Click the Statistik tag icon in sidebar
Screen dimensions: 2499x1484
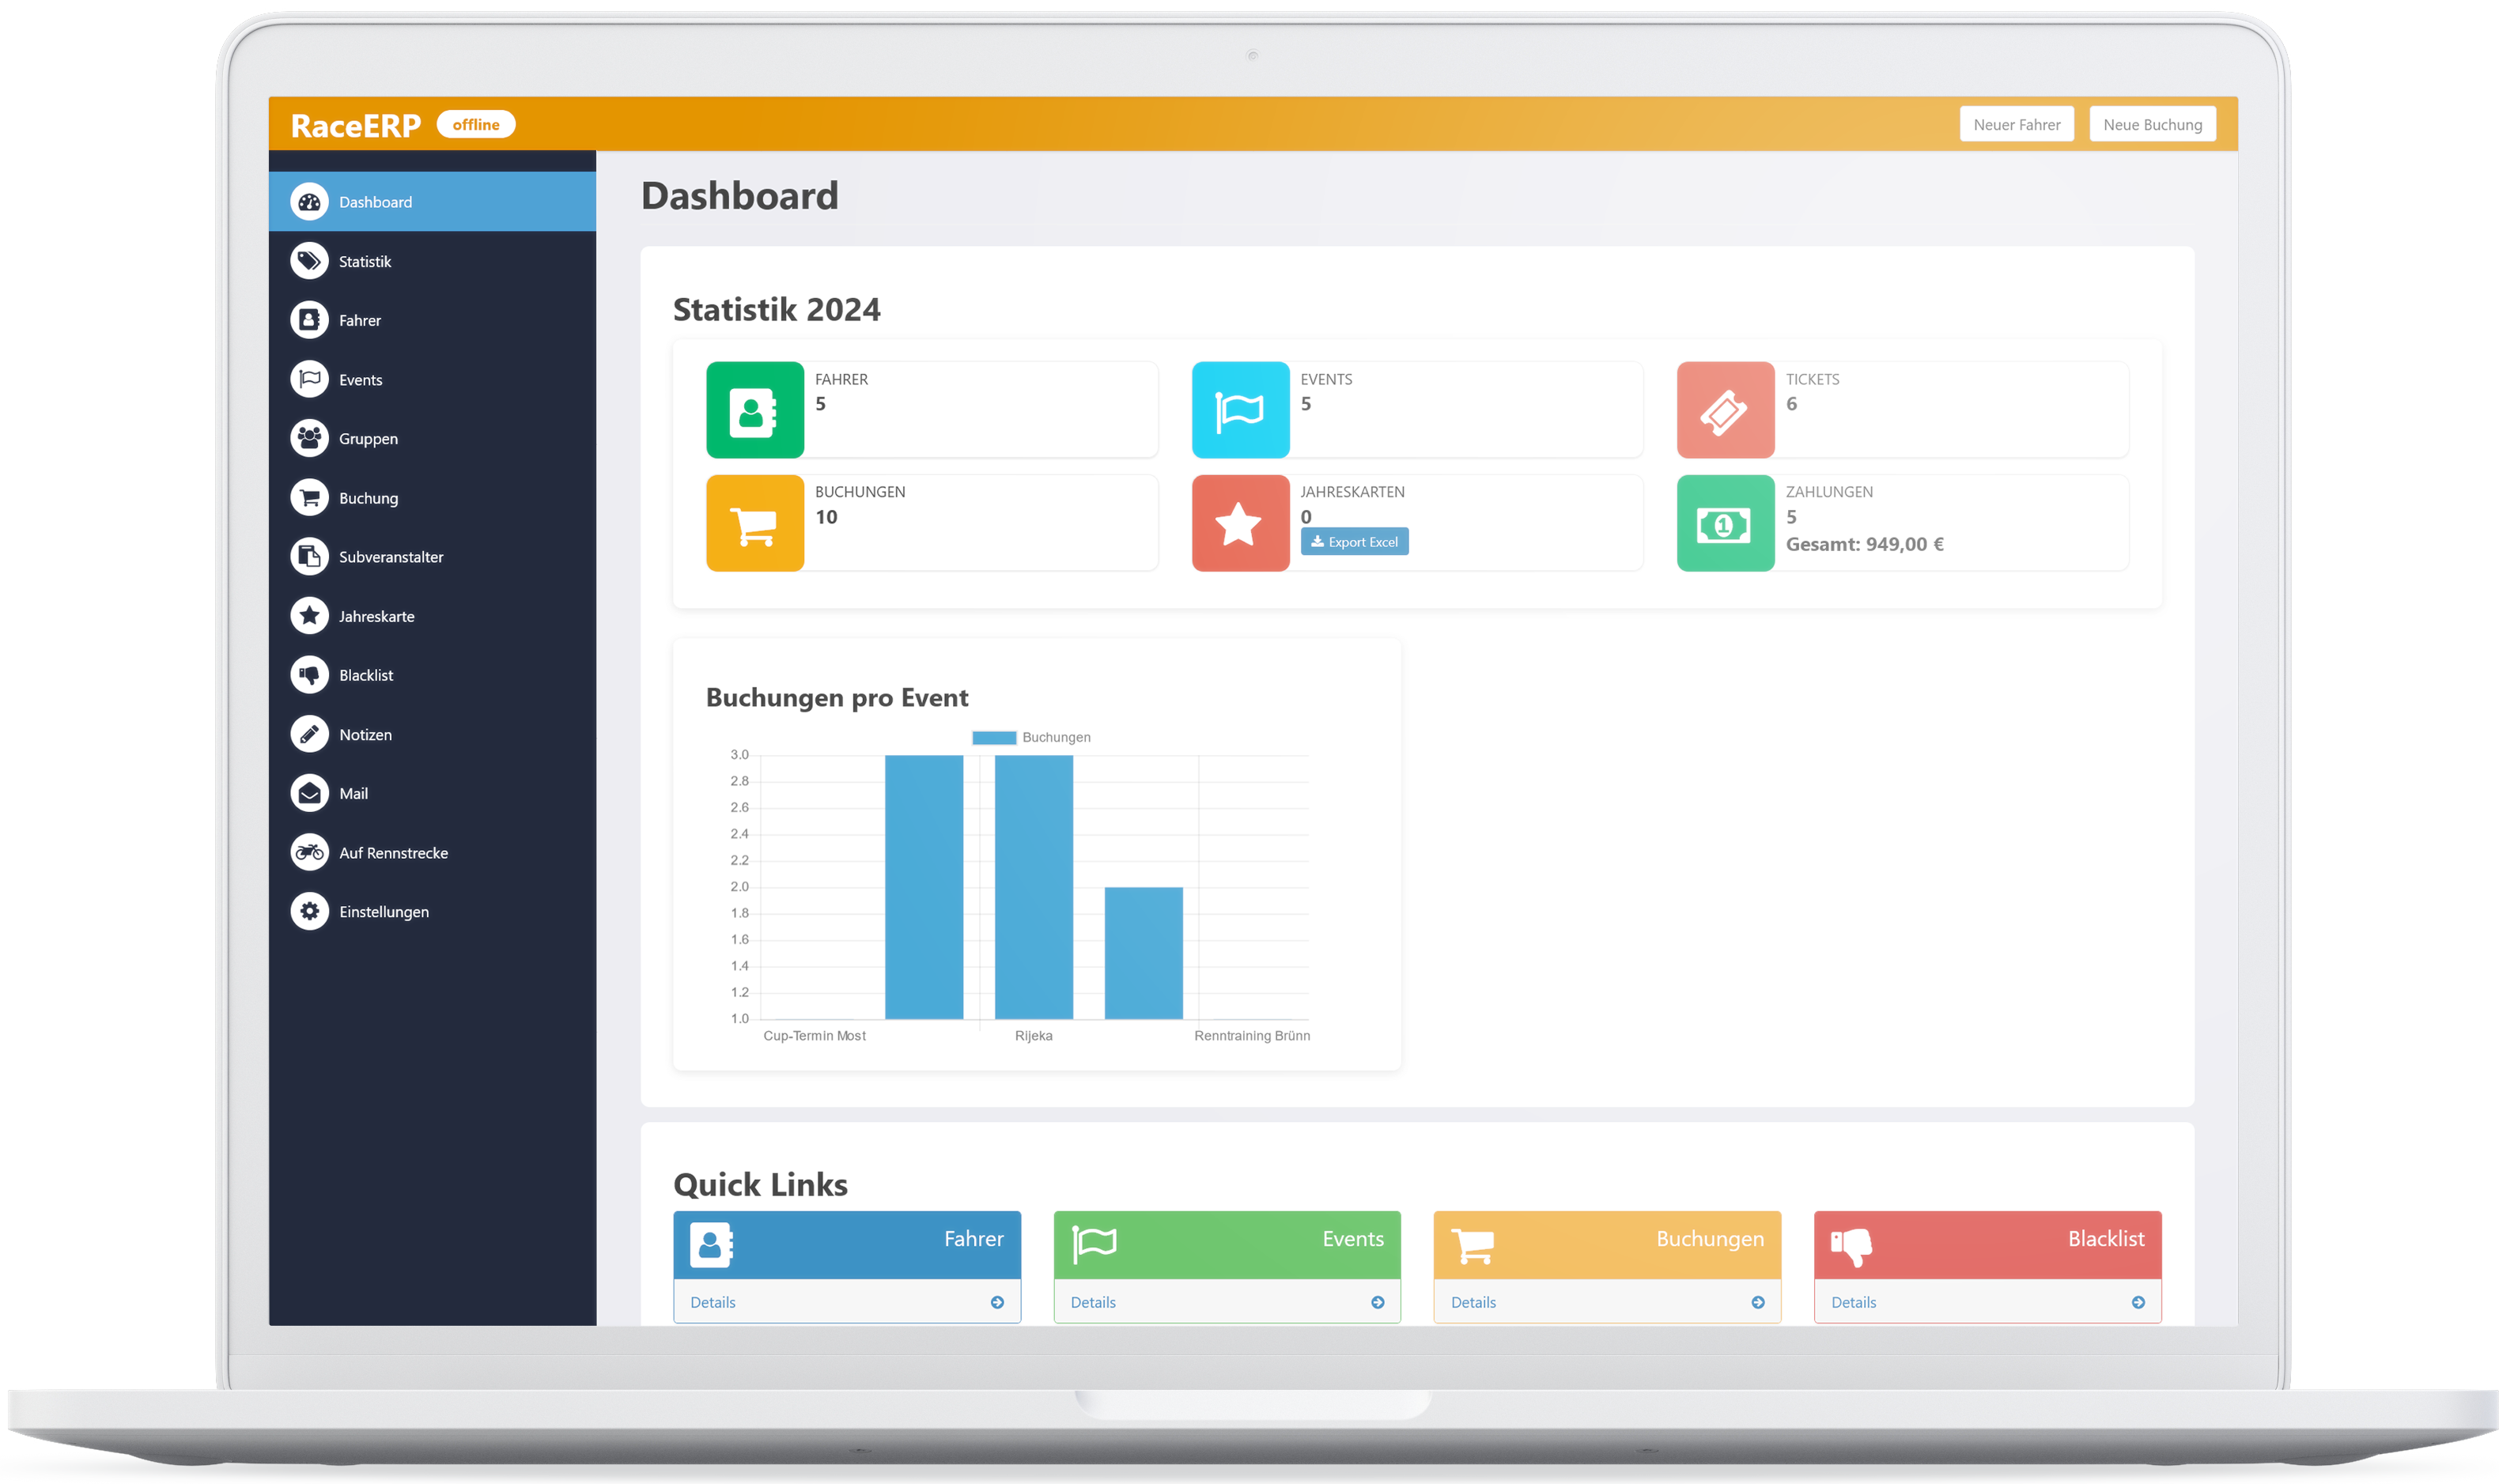coord(309,261)
